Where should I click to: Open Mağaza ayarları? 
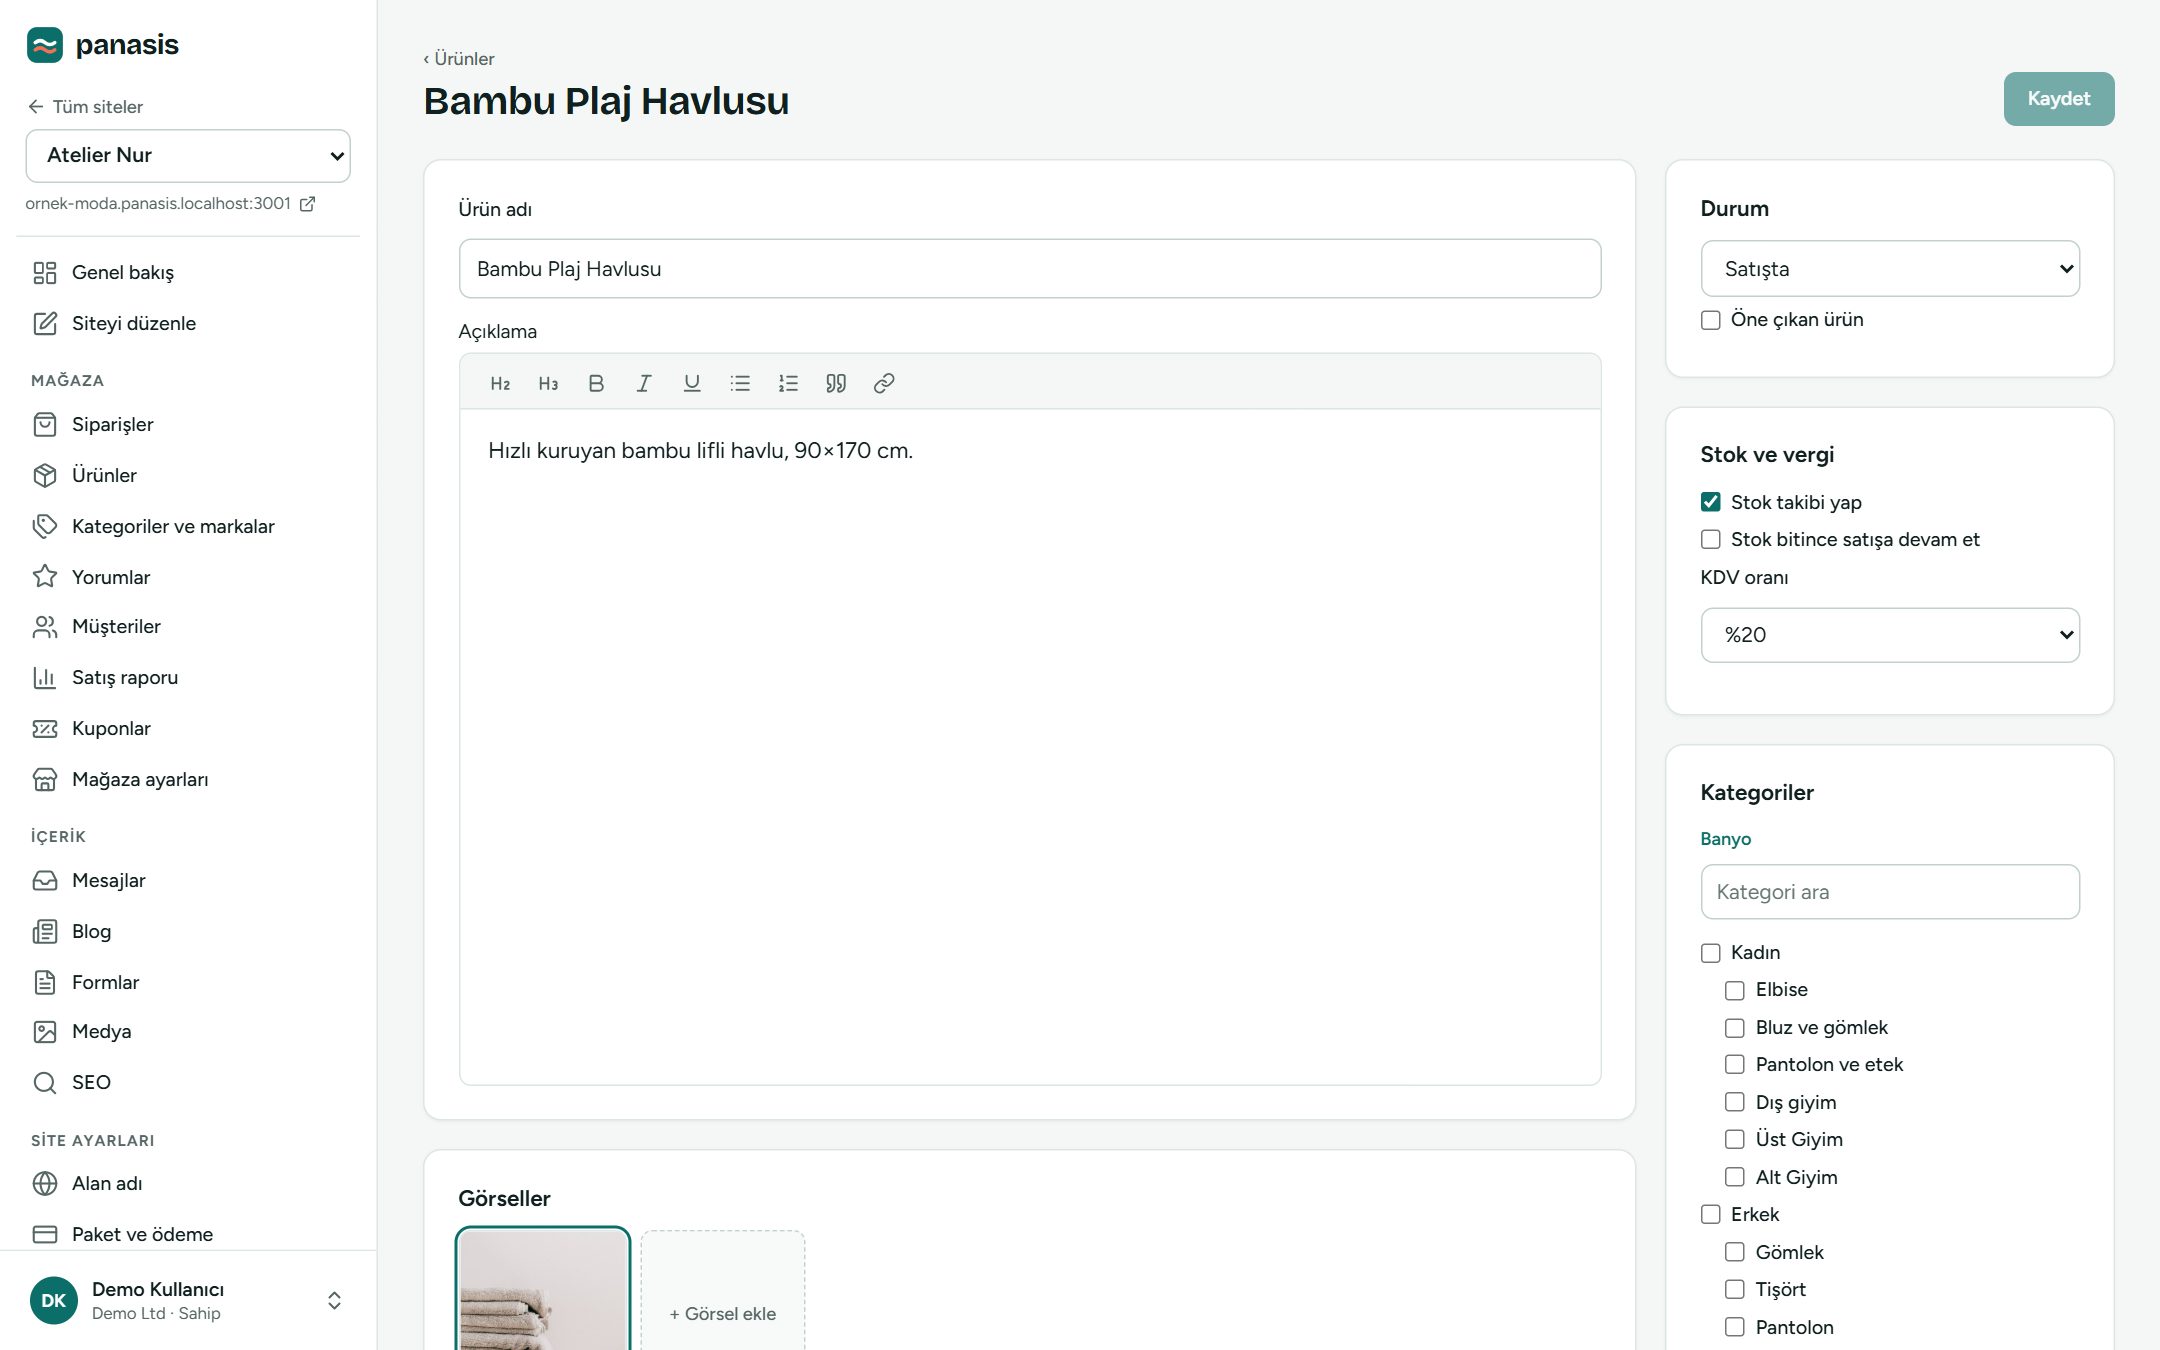tap(188, 780)
